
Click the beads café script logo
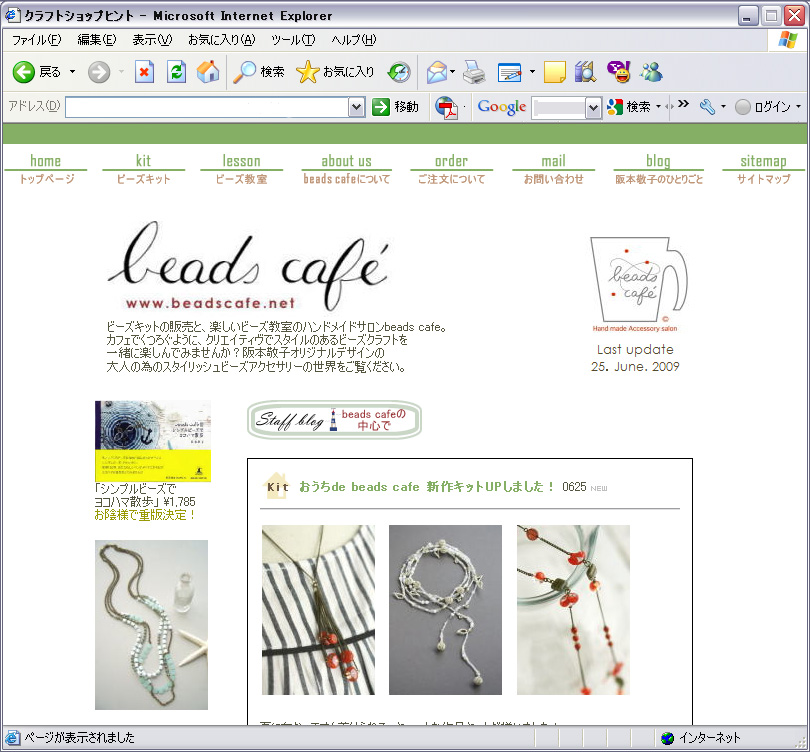(x=248, y=265)
